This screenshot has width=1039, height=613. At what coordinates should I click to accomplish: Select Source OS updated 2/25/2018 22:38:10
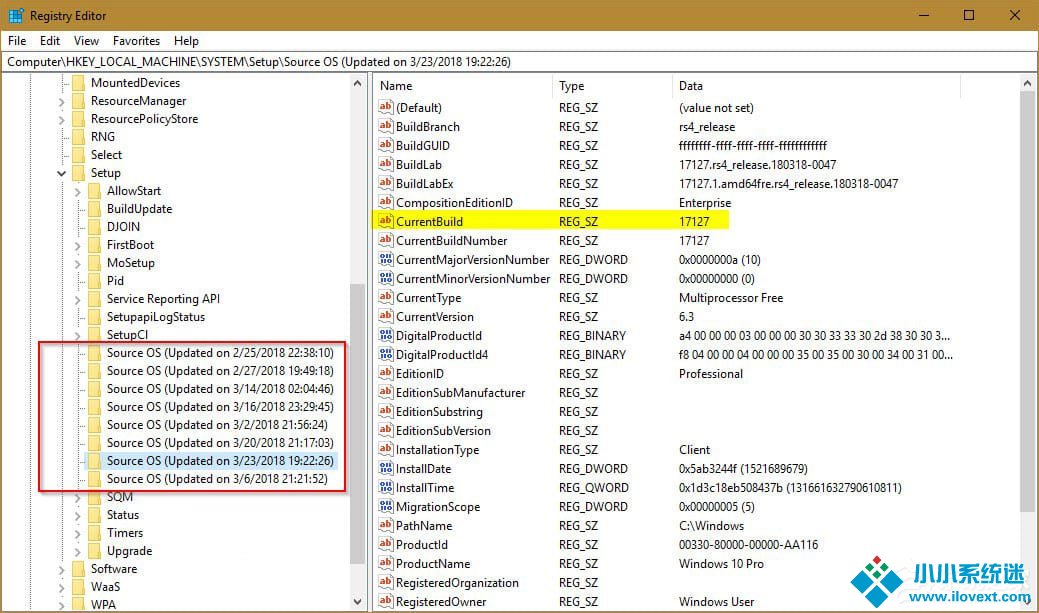coord(220,353)
